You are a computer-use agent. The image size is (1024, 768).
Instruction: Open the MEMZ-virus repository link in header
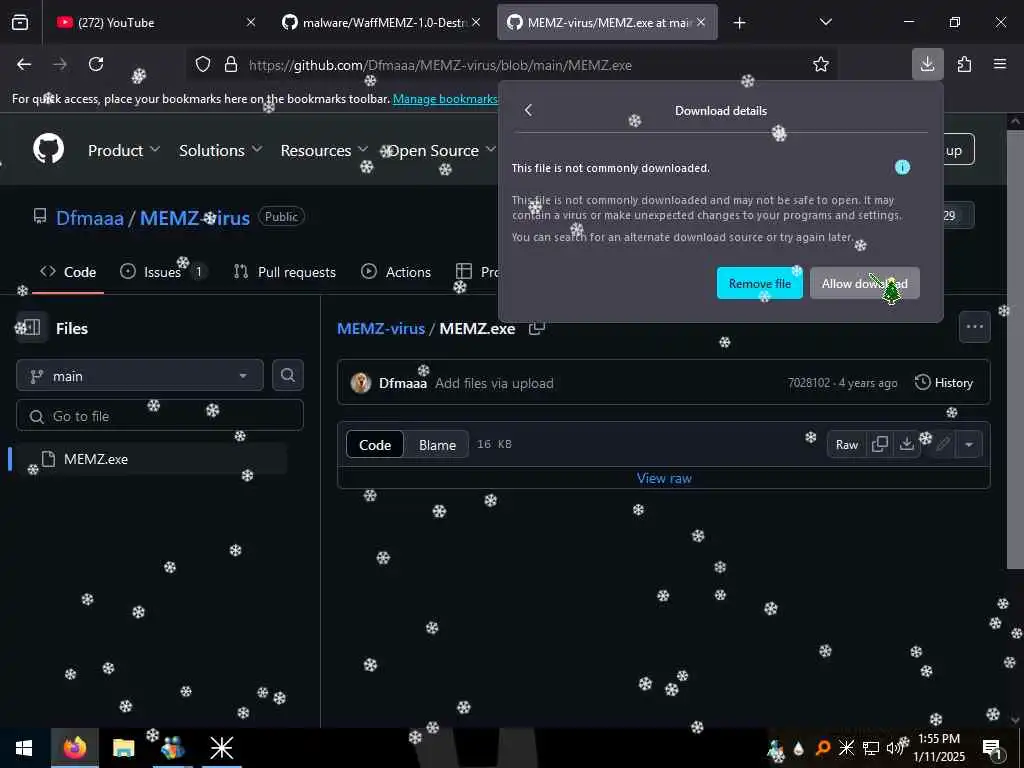point(195,217)
